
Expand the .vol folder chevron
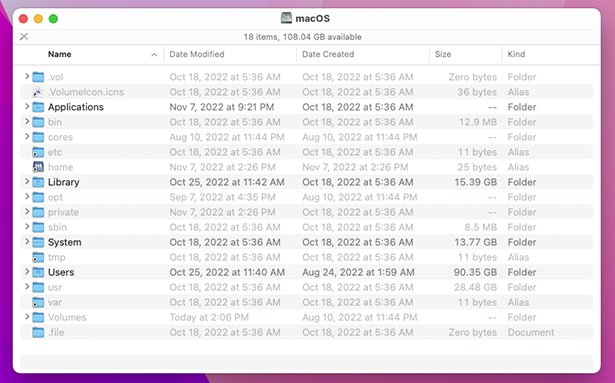pyautogui.click(x=27, y=76)
